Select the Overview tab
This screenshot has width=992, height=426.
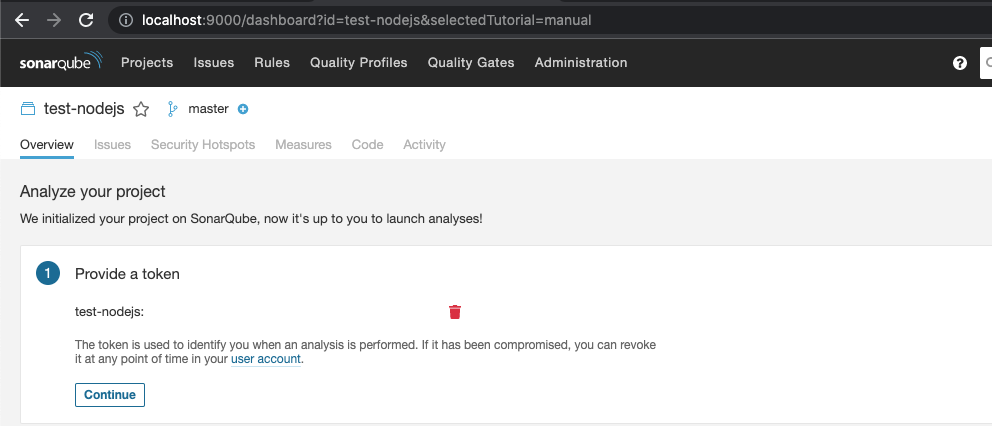coord(47,145)
